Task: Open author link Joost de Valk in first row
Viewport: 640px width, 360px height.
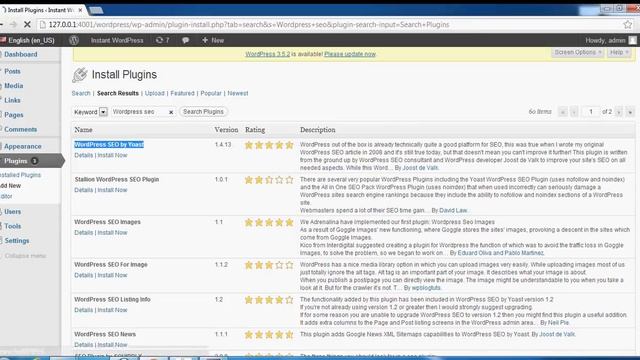Action: click(420, 168)
